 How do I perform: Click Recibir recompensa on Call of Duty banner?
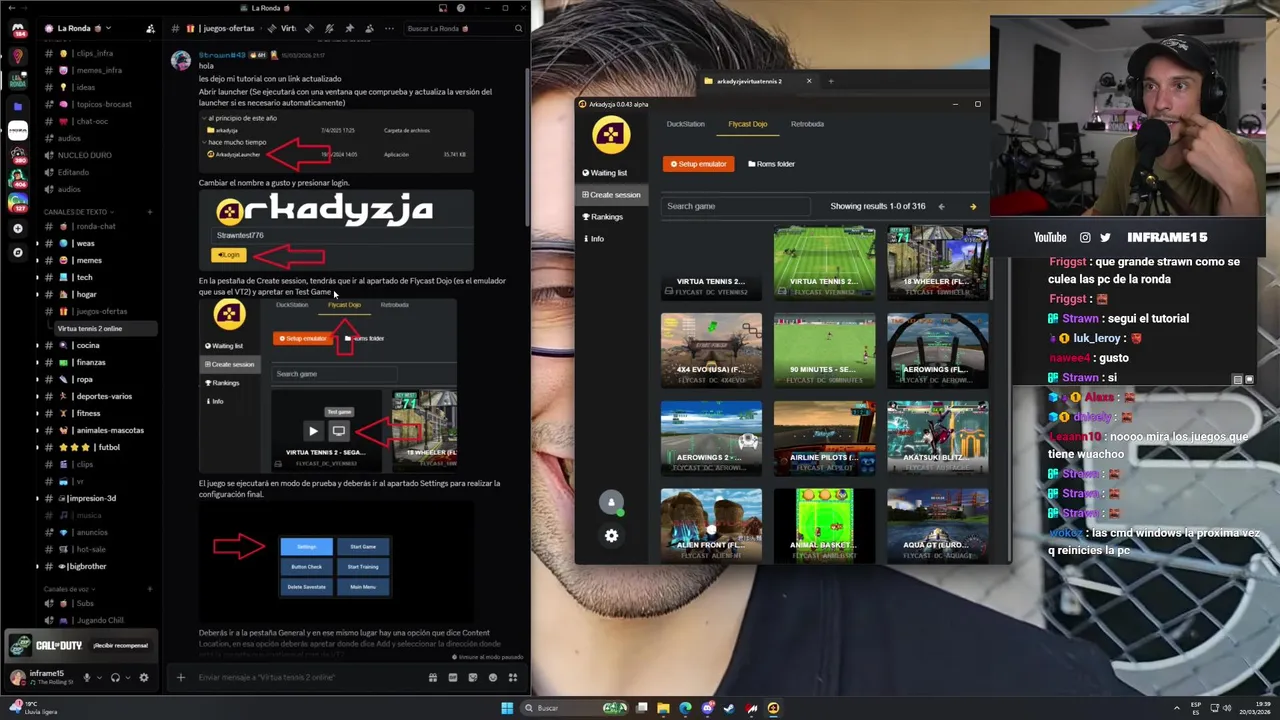point(120,645)
